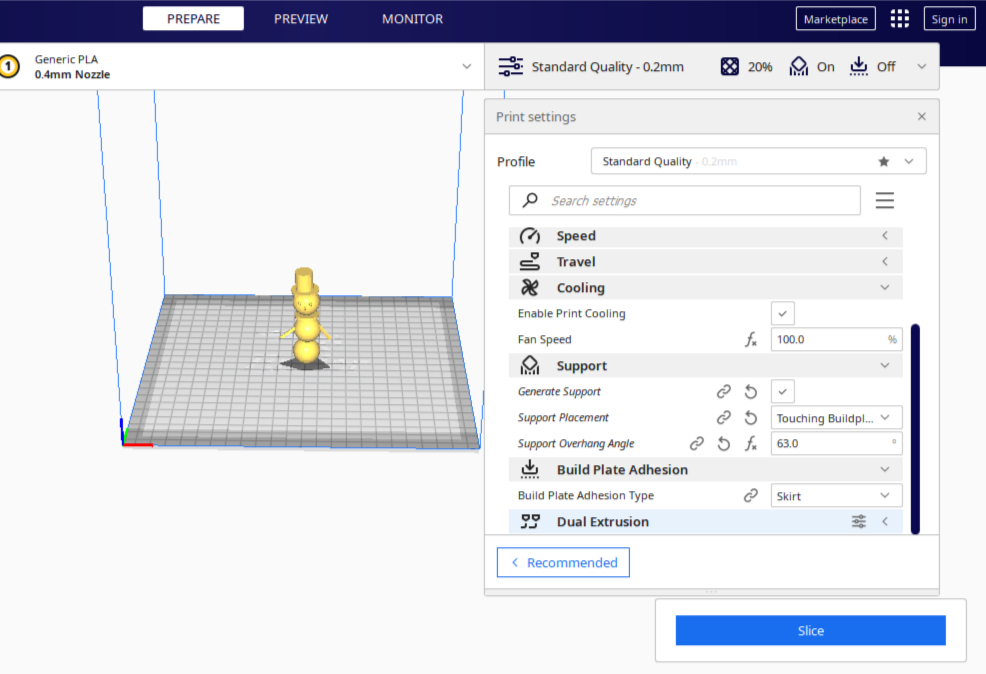986x674 pixels.
Task: Click the Sign in button
Action: [x=949, y=19]
